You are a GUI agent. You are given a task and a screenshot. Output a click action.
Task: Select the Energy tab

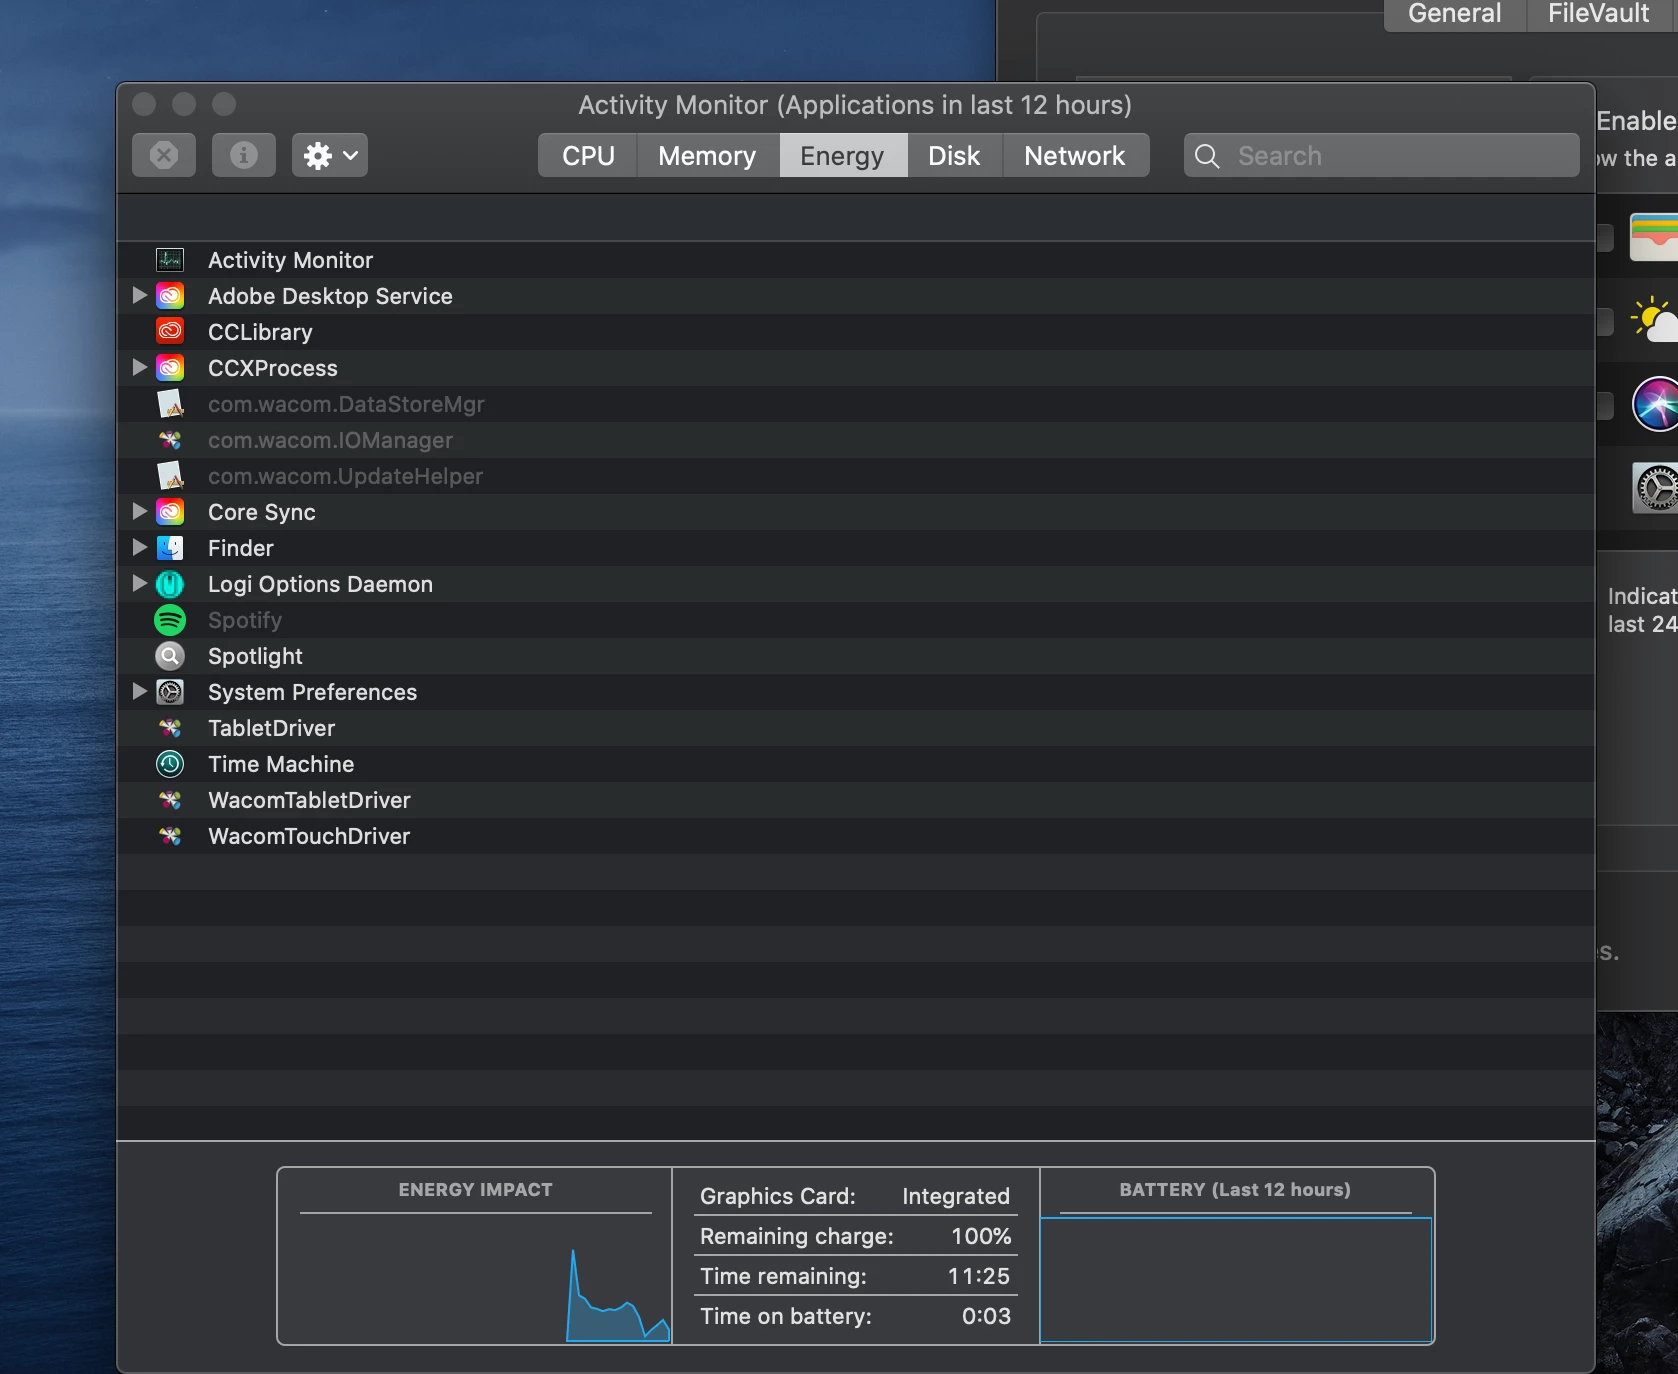pyautogui.click(x=842, y=156)
